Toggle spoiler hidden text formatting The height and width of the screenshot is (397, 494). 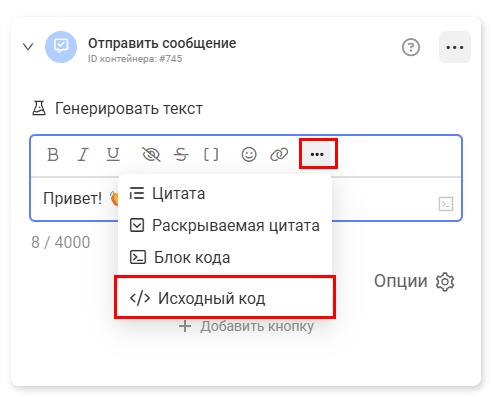pos(151,154)
